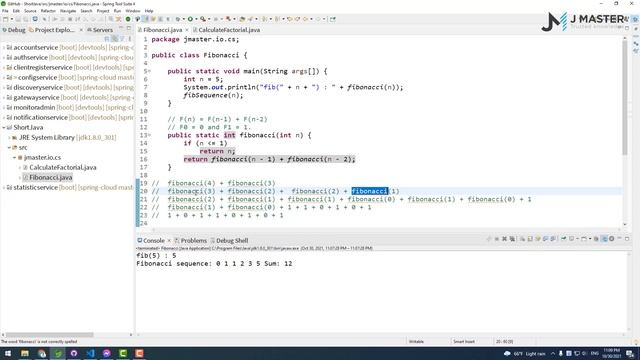Open the Refactor menu

[x=48, y=11]
